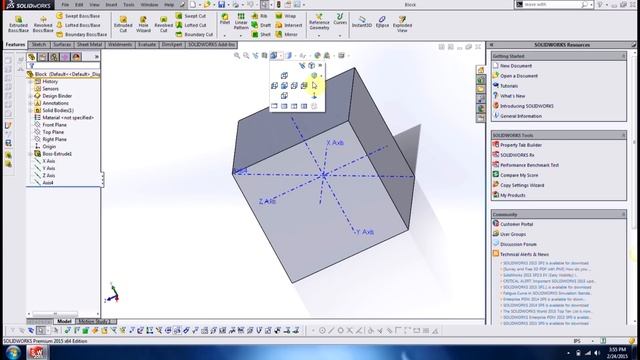The image size is (640, 360).
Task: Choose the Swept Boss/Base tool
Action: (78, 16)
